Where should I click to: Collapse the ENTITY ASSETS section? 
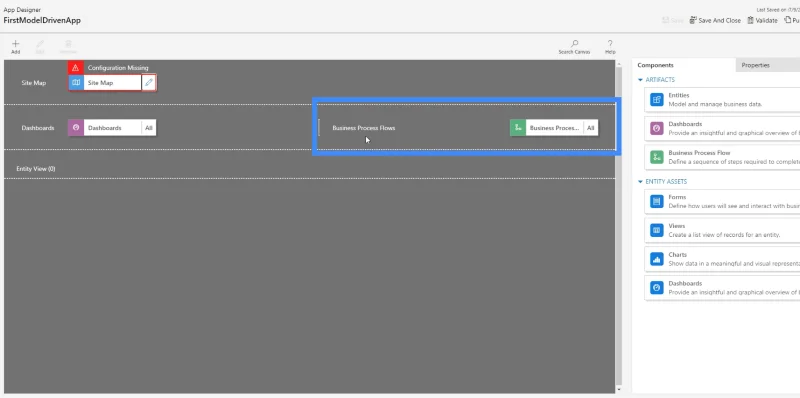[640, 182]
